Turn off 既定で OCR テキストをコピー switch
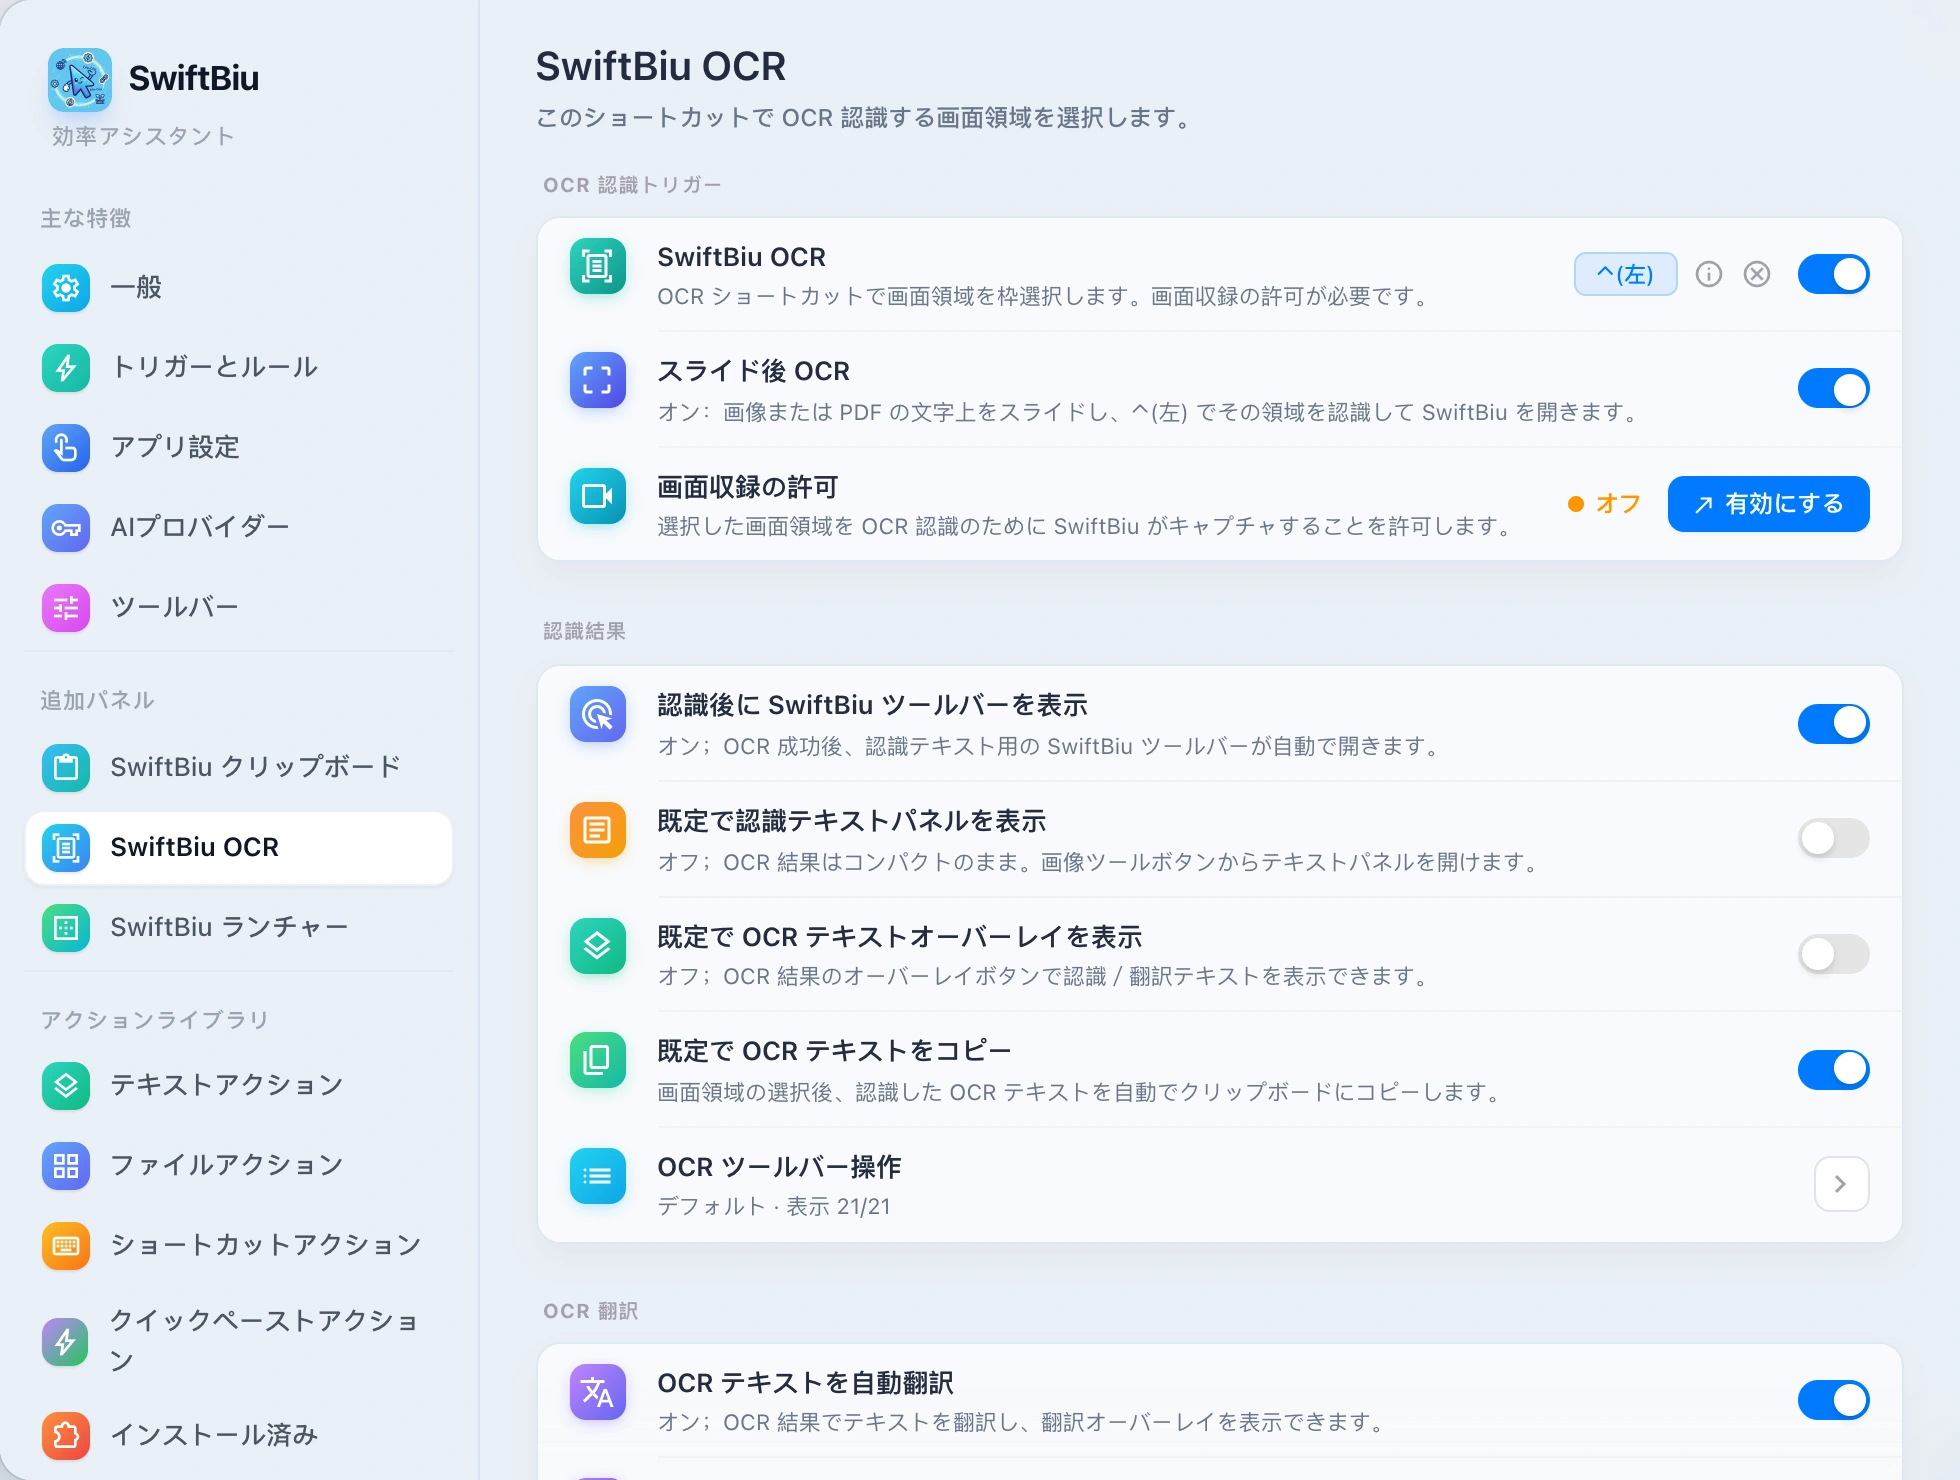This screenshot has height=1480, width=1960. coord(1833,1069)
